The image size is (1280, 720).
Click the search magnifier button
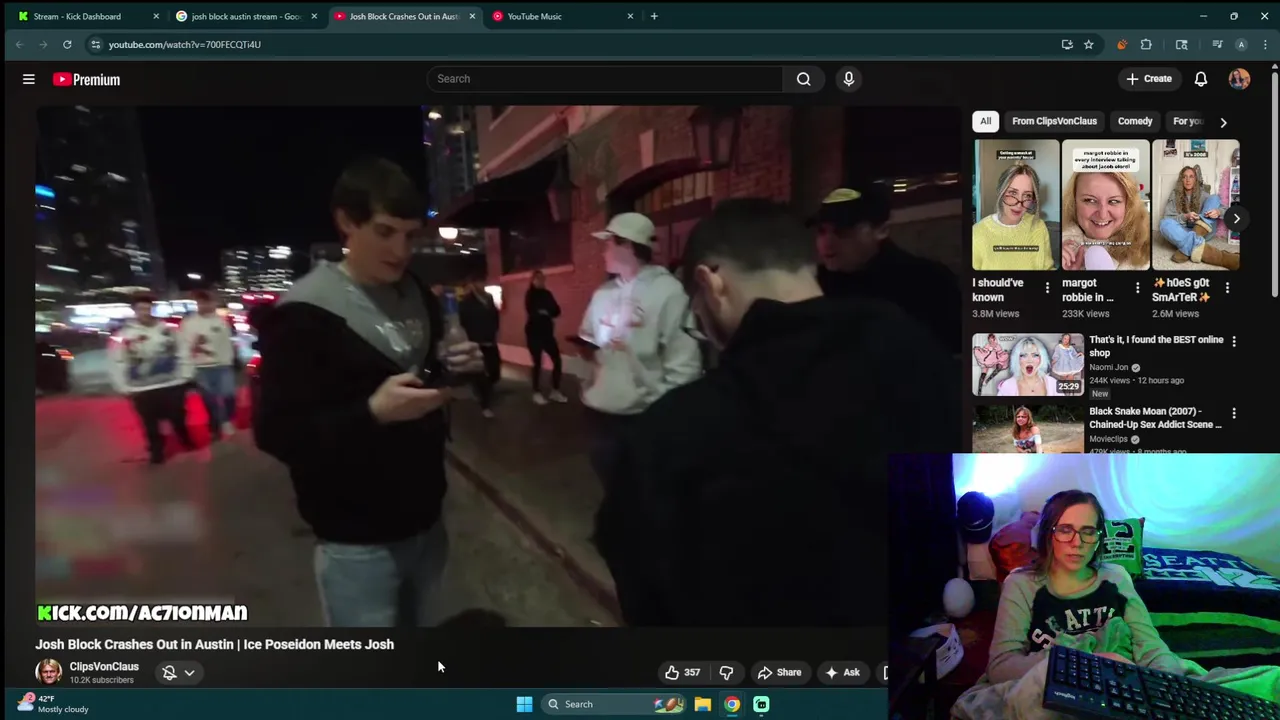803,79
